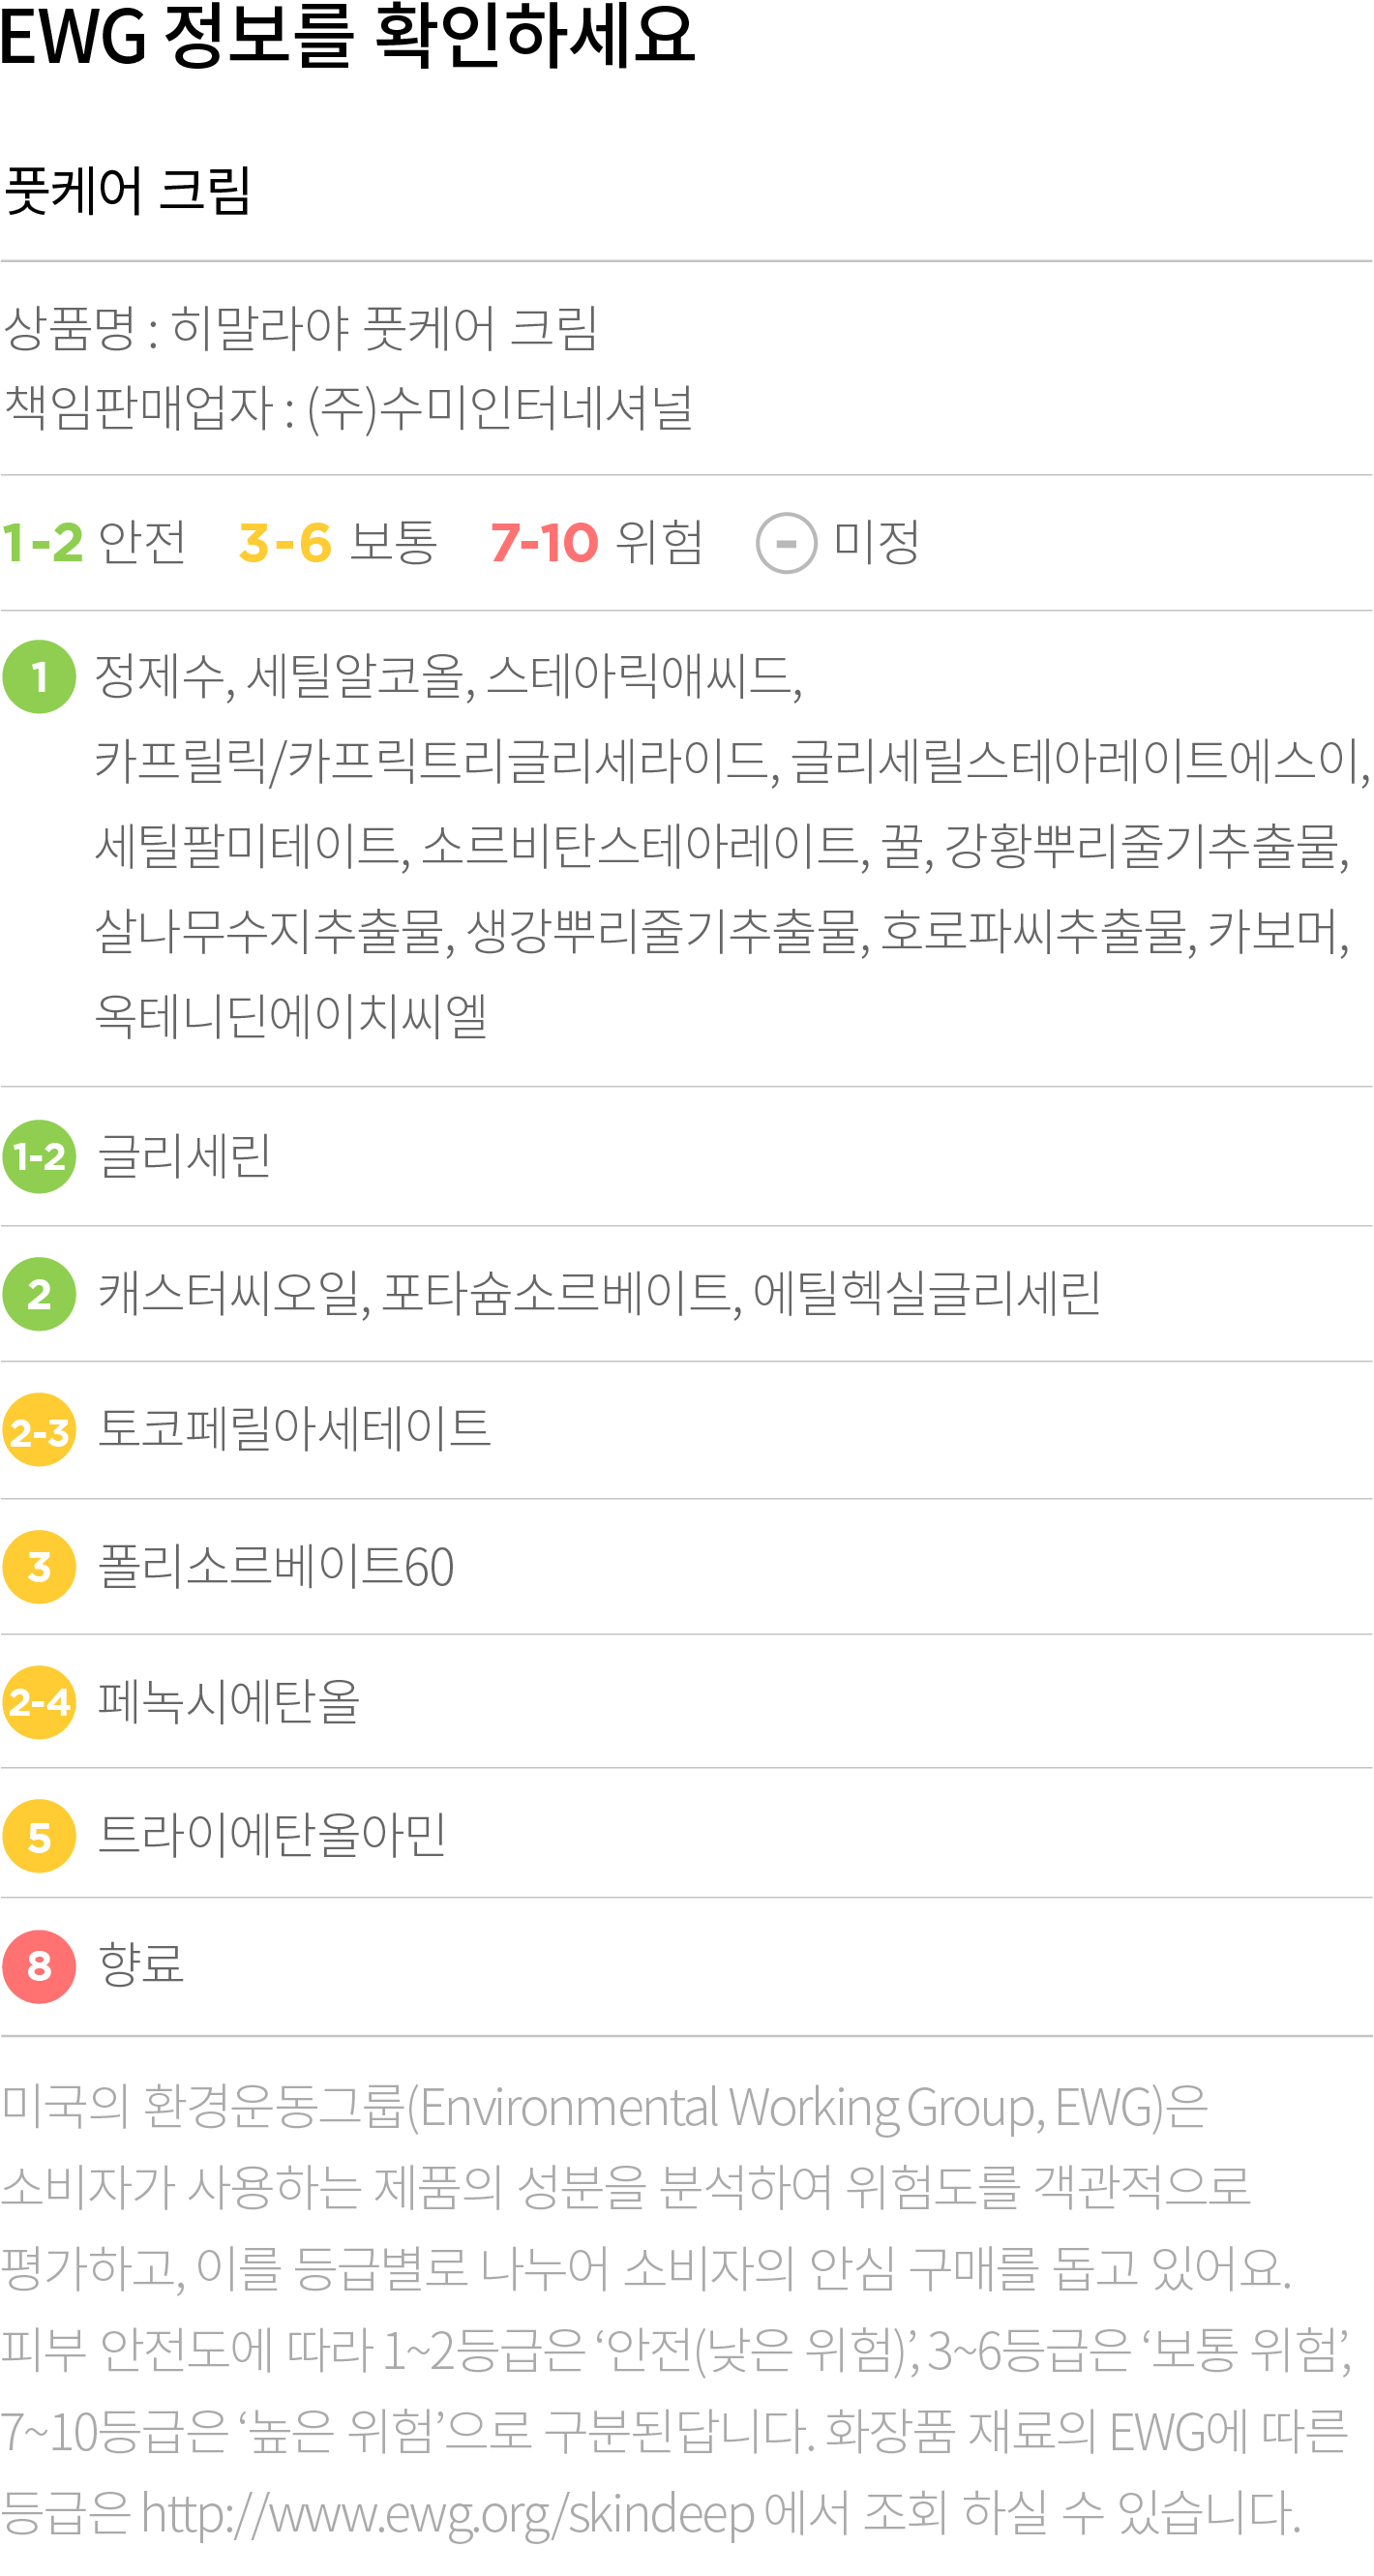The height and width of the screenshot is (2576, 1374).
Task: Click the 토코페릴아세테이트 ingredient
Action: pos(294,1428)
